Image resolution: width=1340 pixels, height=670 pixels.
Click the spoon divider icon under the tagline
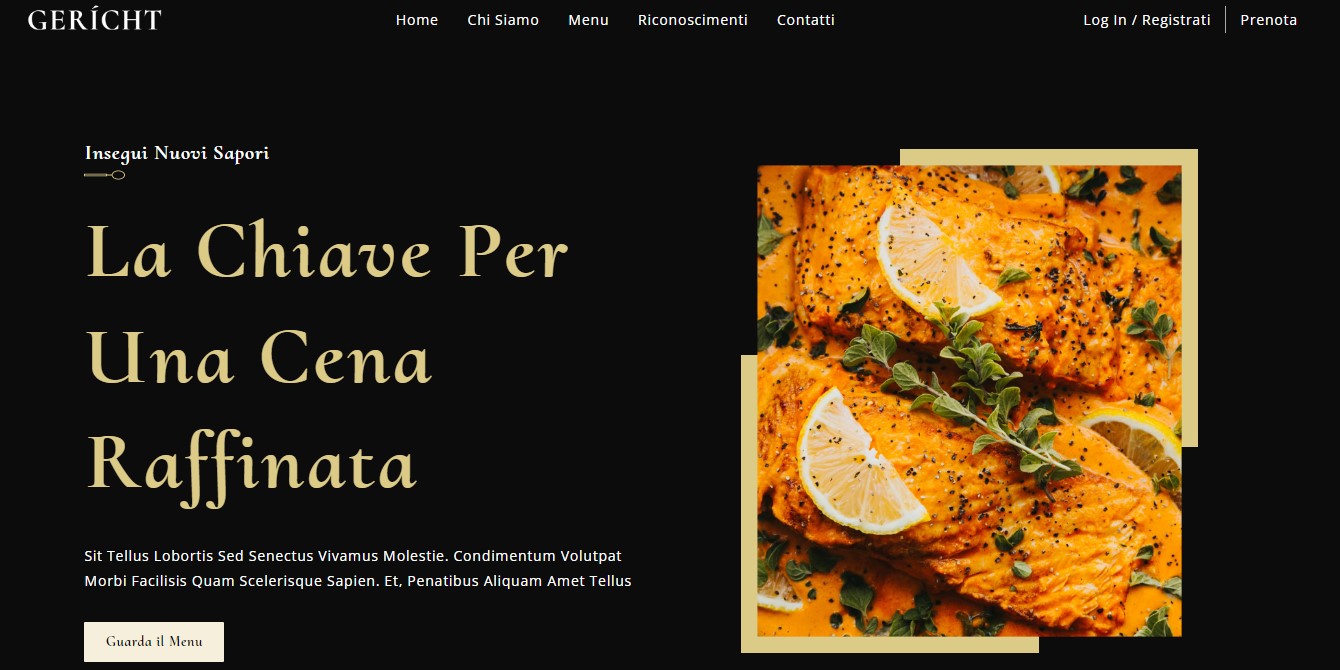[105, 175]
